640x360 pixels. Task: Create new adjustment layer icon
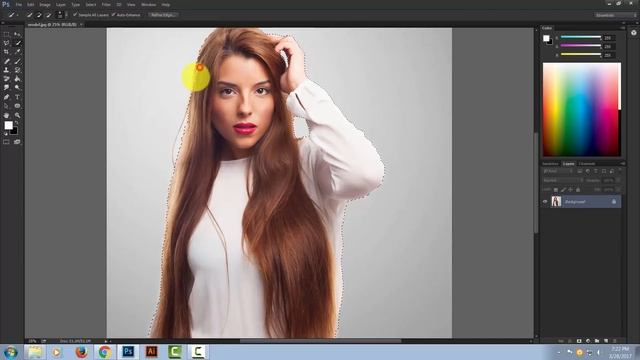[x=588, y=340]
